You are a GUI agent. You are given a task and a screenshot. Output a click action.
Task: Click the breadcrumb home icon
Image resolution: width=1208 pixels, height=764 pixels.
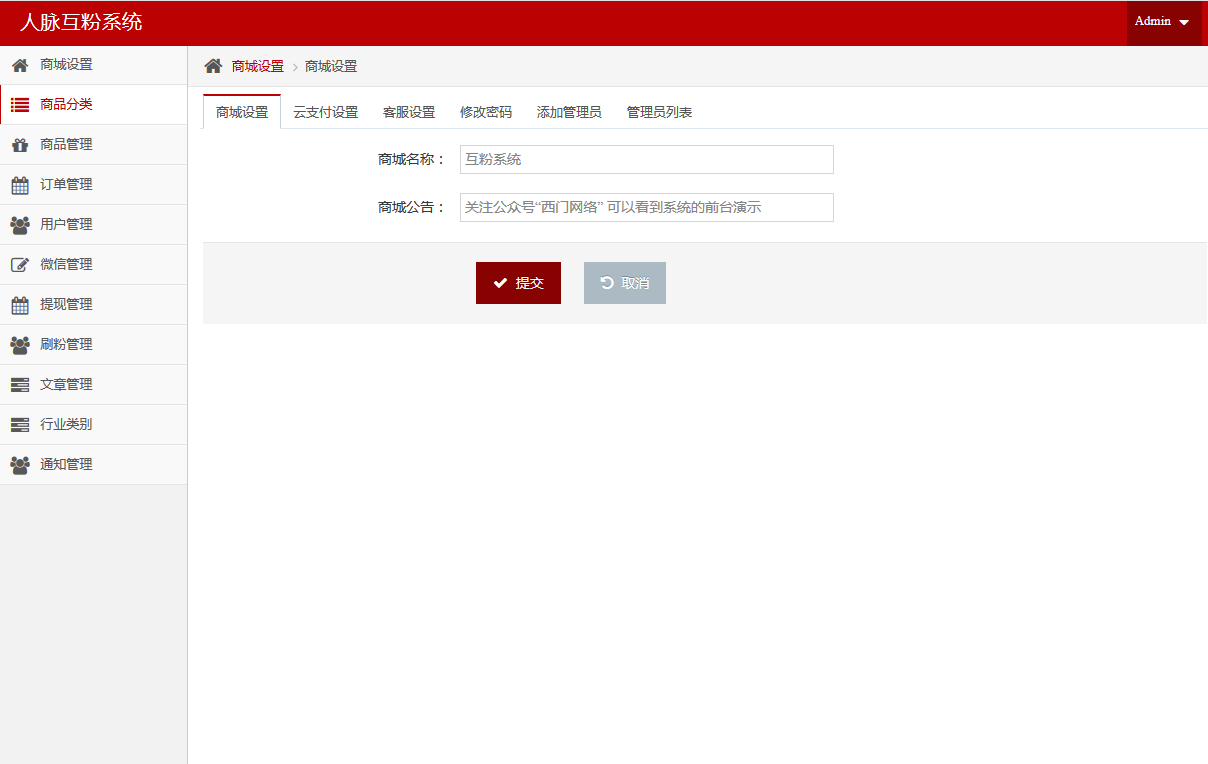pos(213,66)
